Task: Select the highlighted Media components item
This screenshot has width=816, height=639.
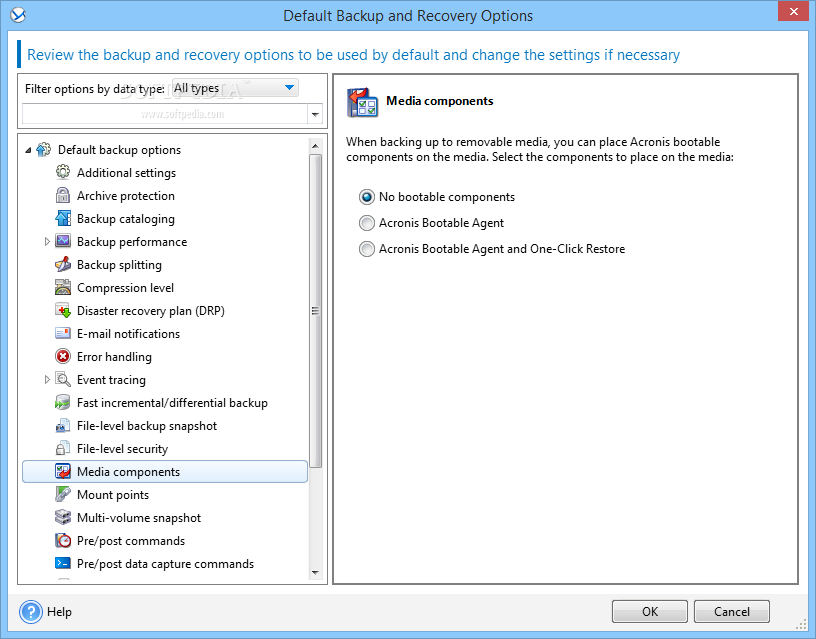Action: click(x=165, y=471)
